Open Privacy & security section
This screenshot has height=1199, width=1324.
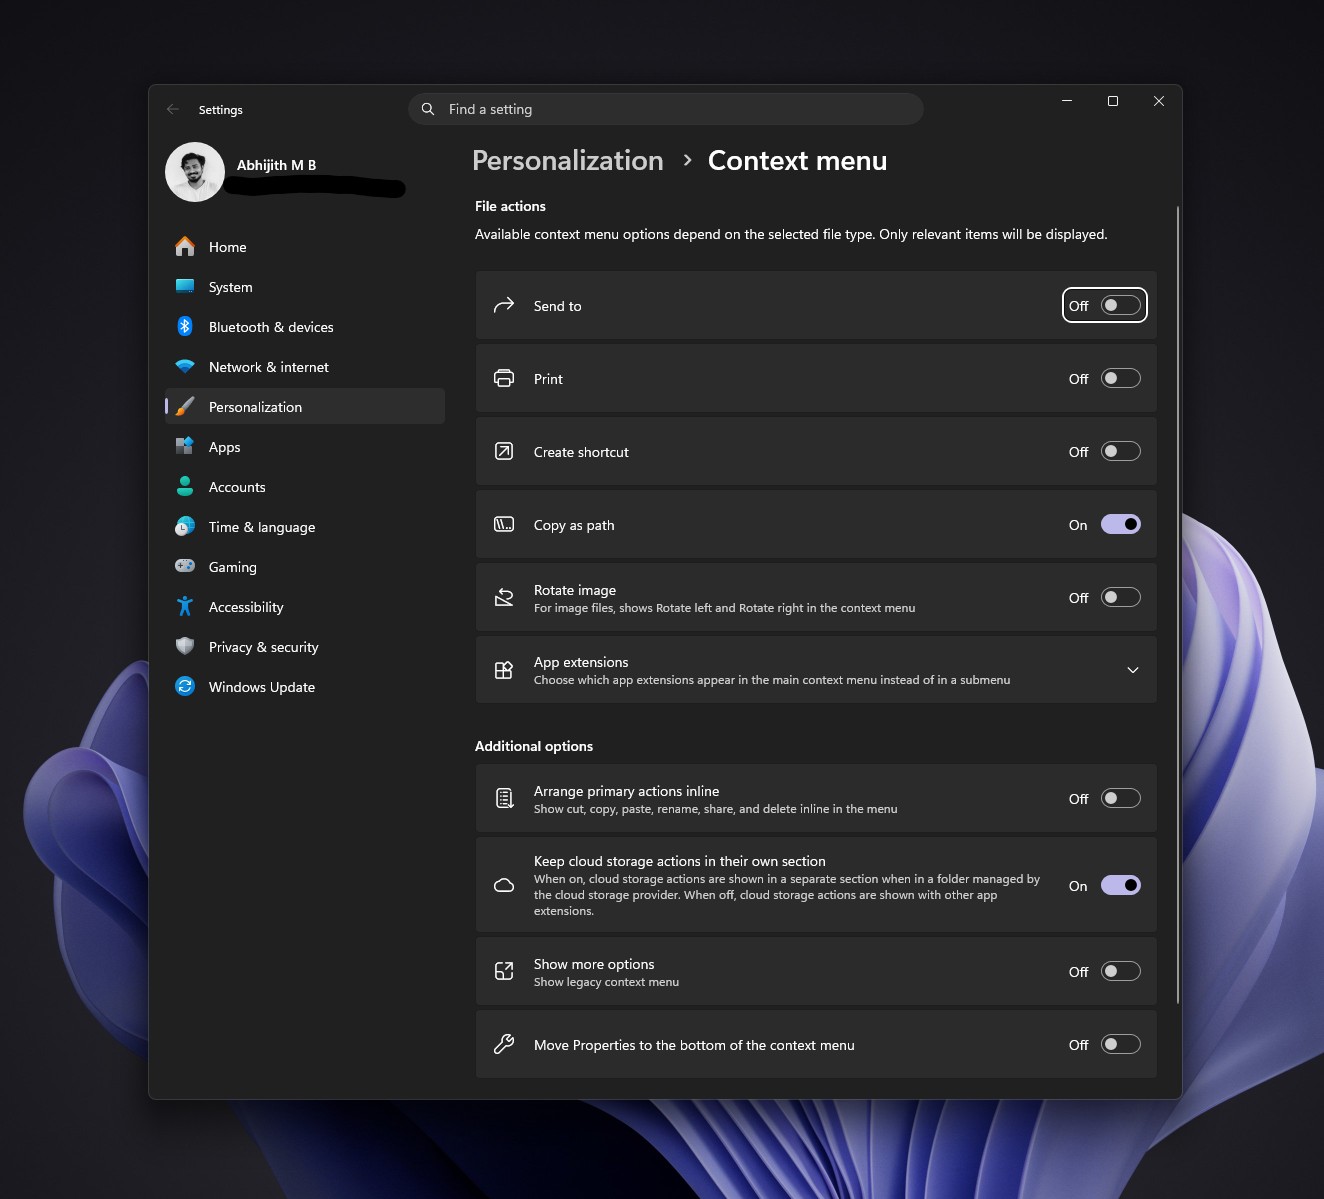305,646
